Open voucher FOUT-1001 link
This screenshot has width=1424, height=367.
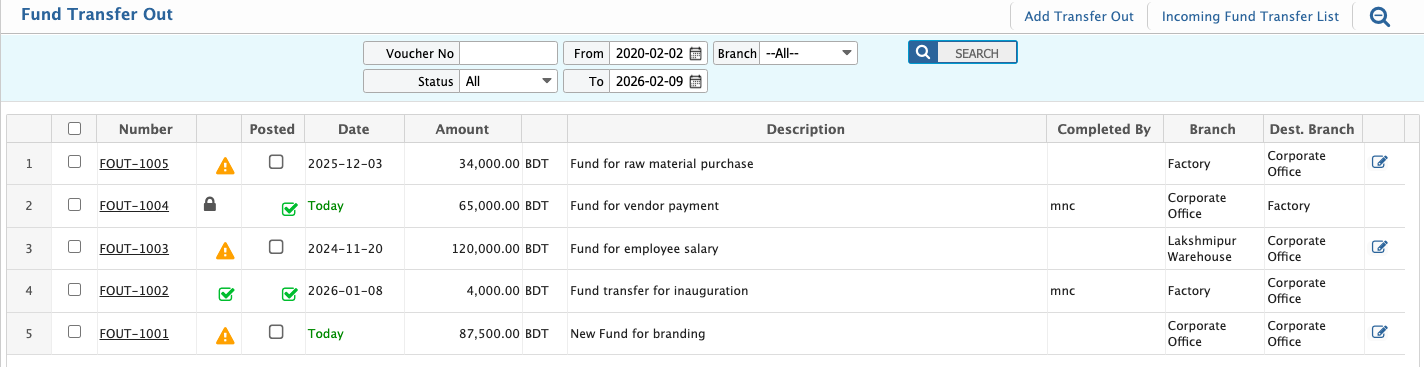point(134,334)
